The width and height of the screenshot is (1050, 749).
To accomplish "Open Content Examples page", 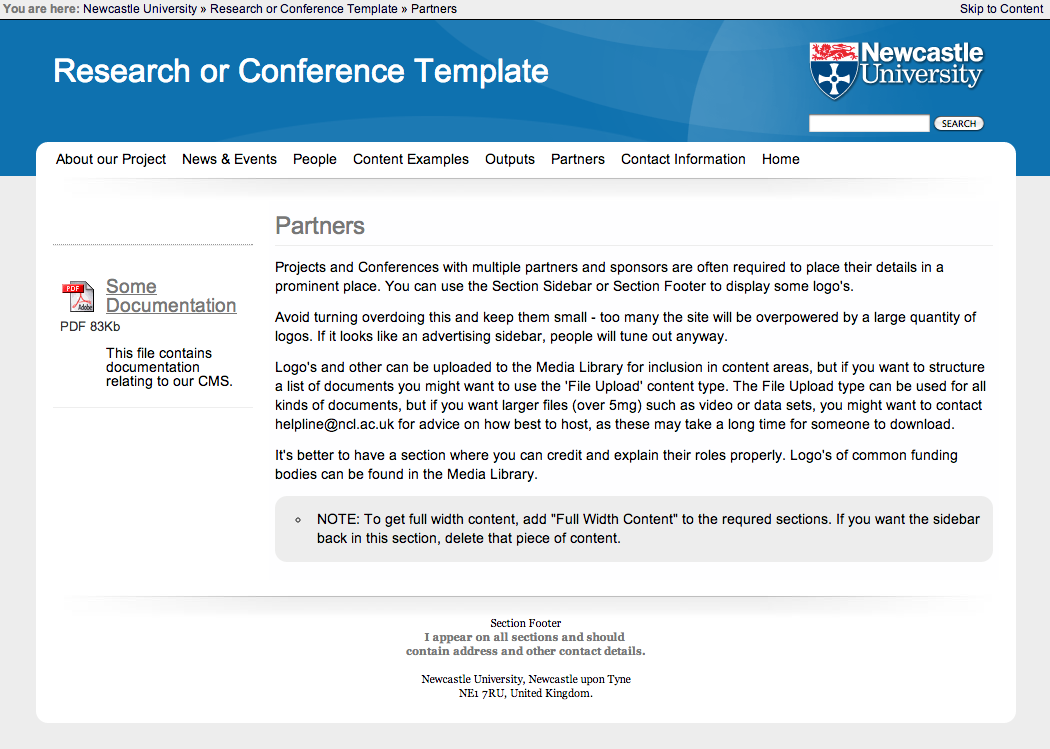I will [411, 159].
